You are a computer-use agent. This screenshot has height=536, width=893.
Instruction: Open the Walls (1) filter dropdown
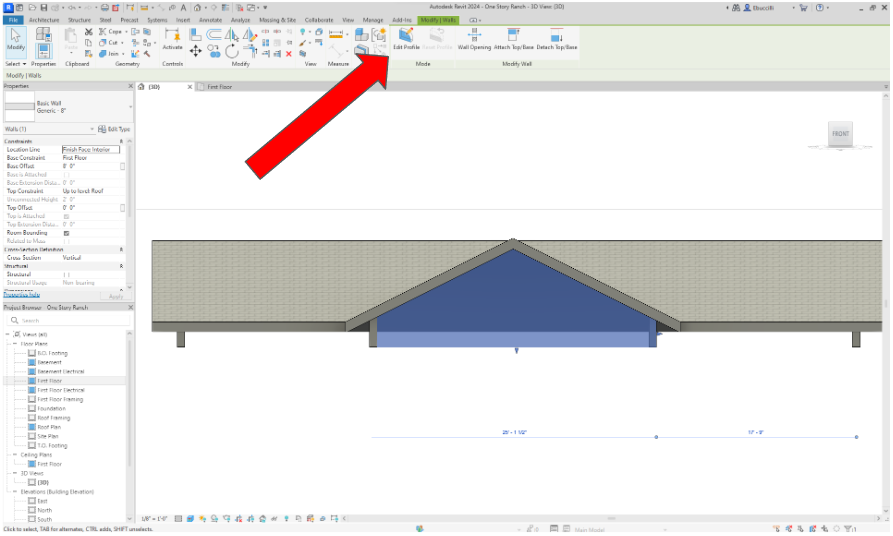[92, 129]
